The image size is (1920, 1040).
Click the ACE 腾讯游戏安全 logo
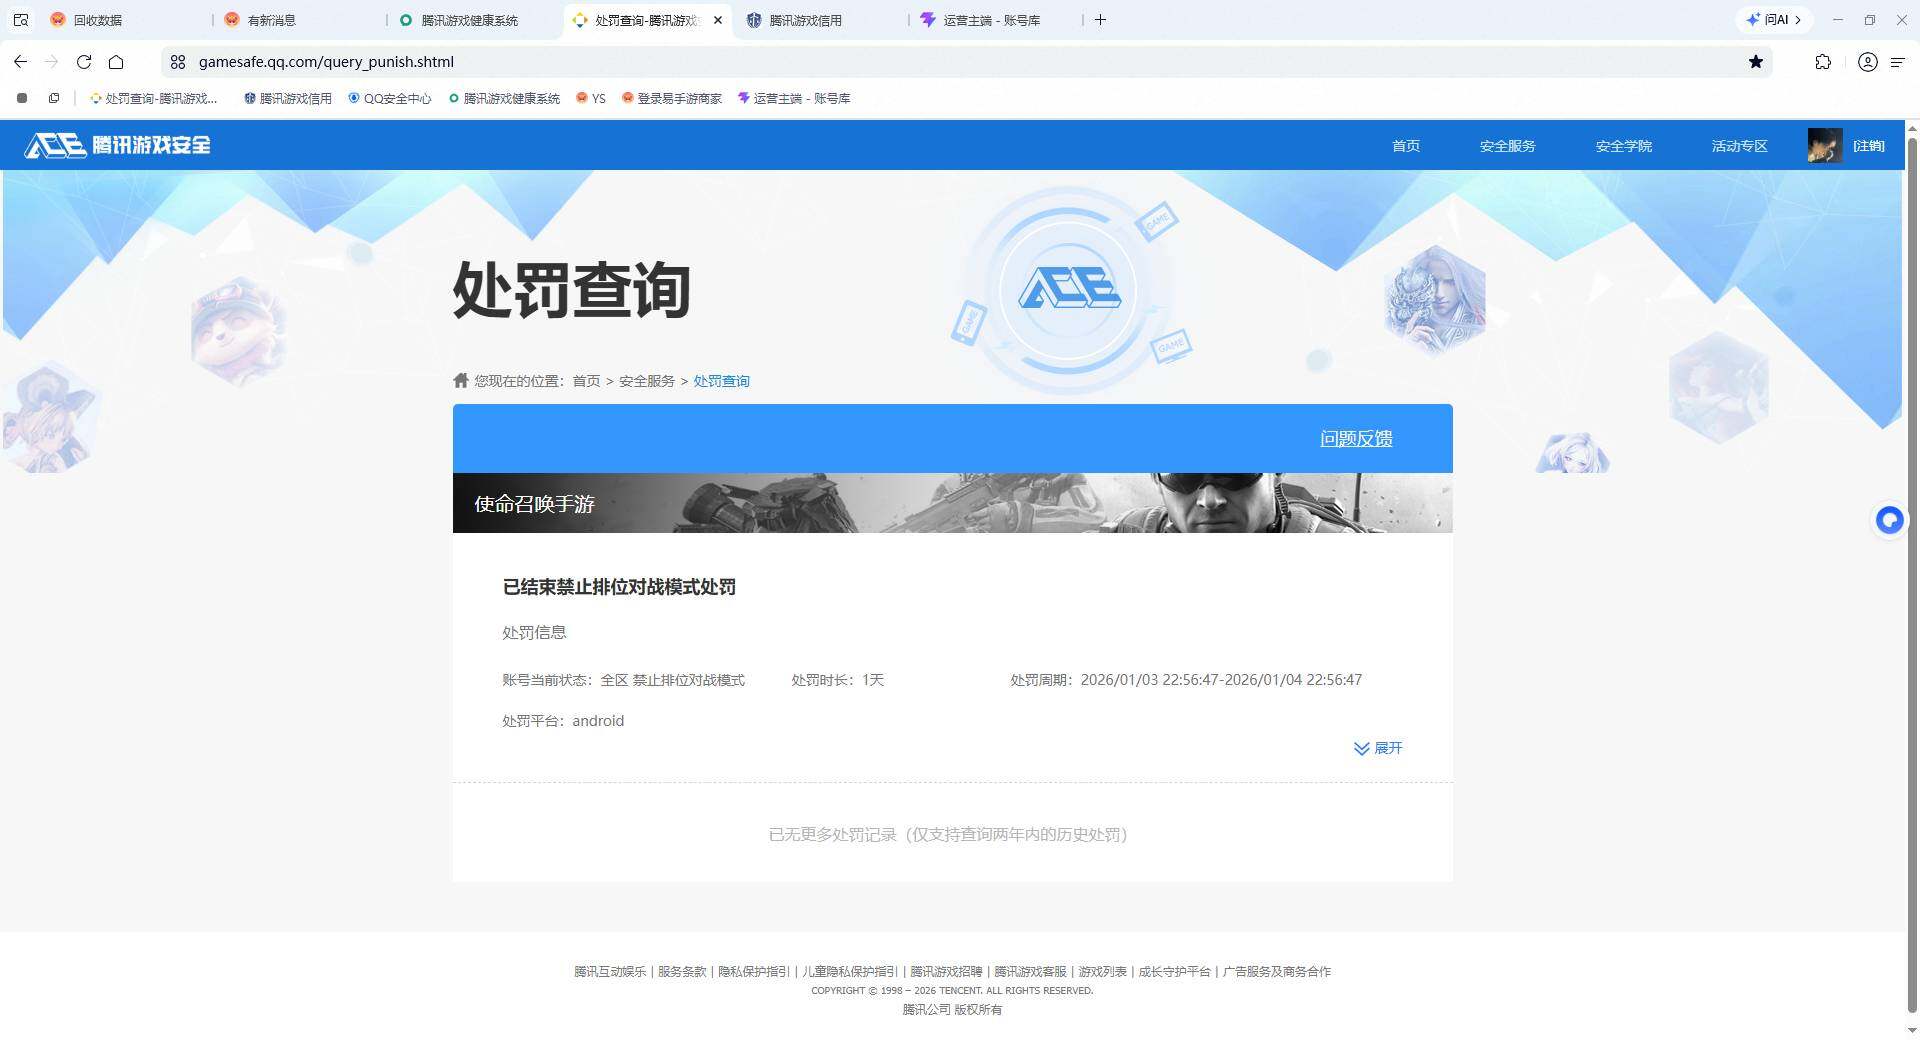point(118,145)
